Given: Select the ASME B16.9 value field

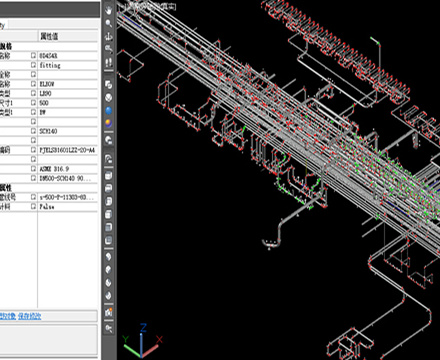Looking at the screenshot, I should point(68,169).
